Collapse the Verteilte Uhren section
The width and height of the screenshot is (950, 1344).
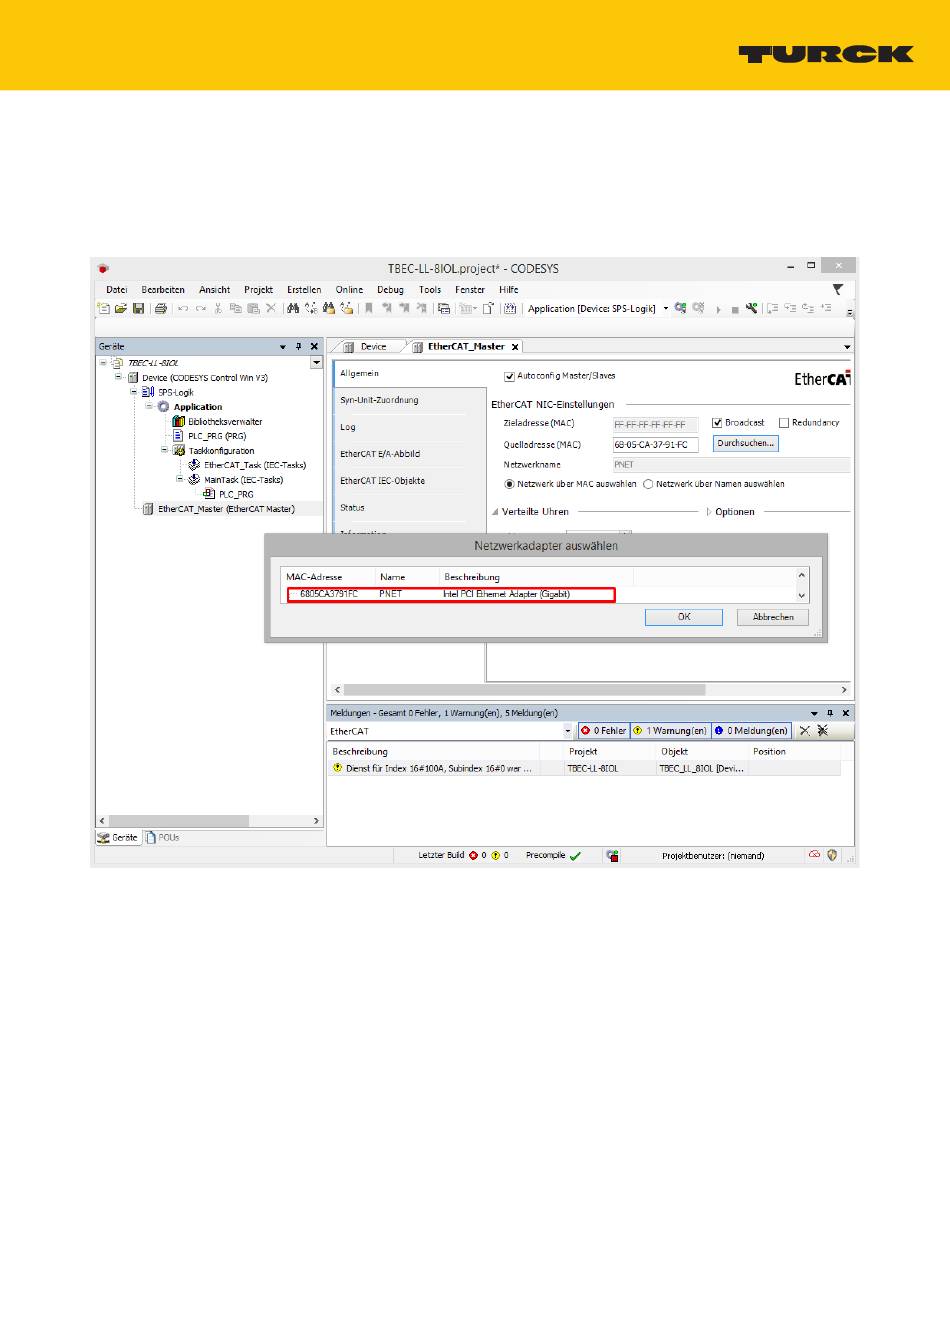pos(495,512)
